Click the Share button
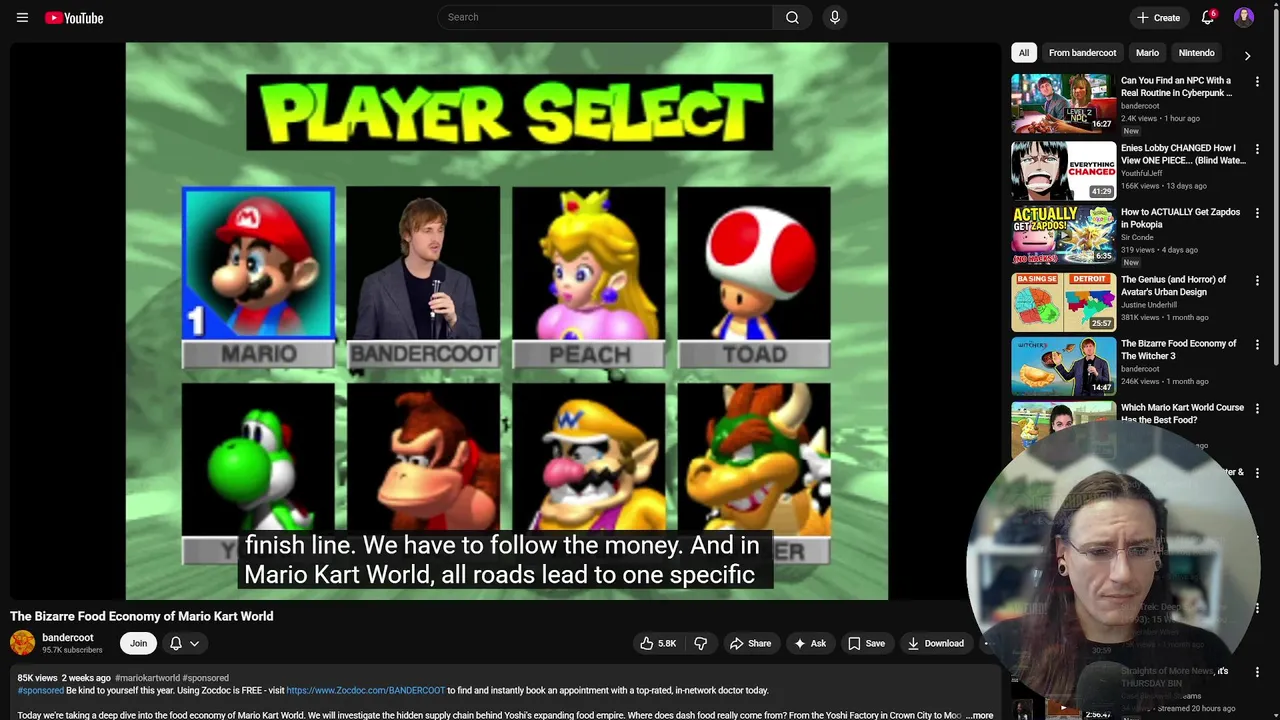Viewport: 1280px width, 720px height. pos(750,643)
